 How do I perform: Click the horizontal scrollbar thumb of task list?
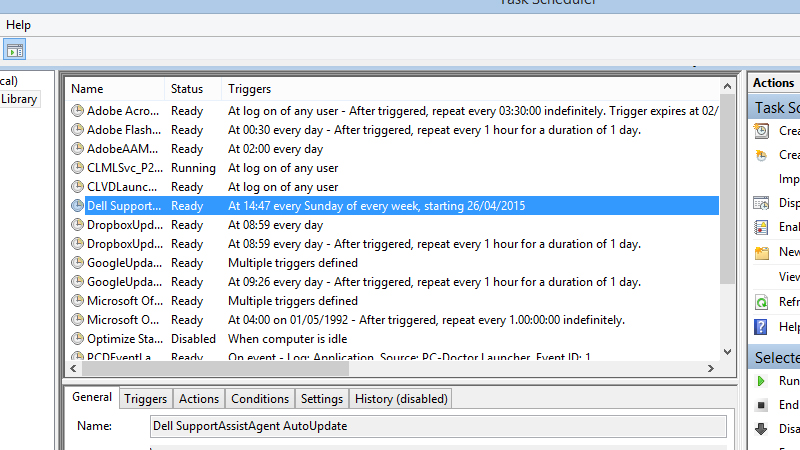(x=215, y=368)
